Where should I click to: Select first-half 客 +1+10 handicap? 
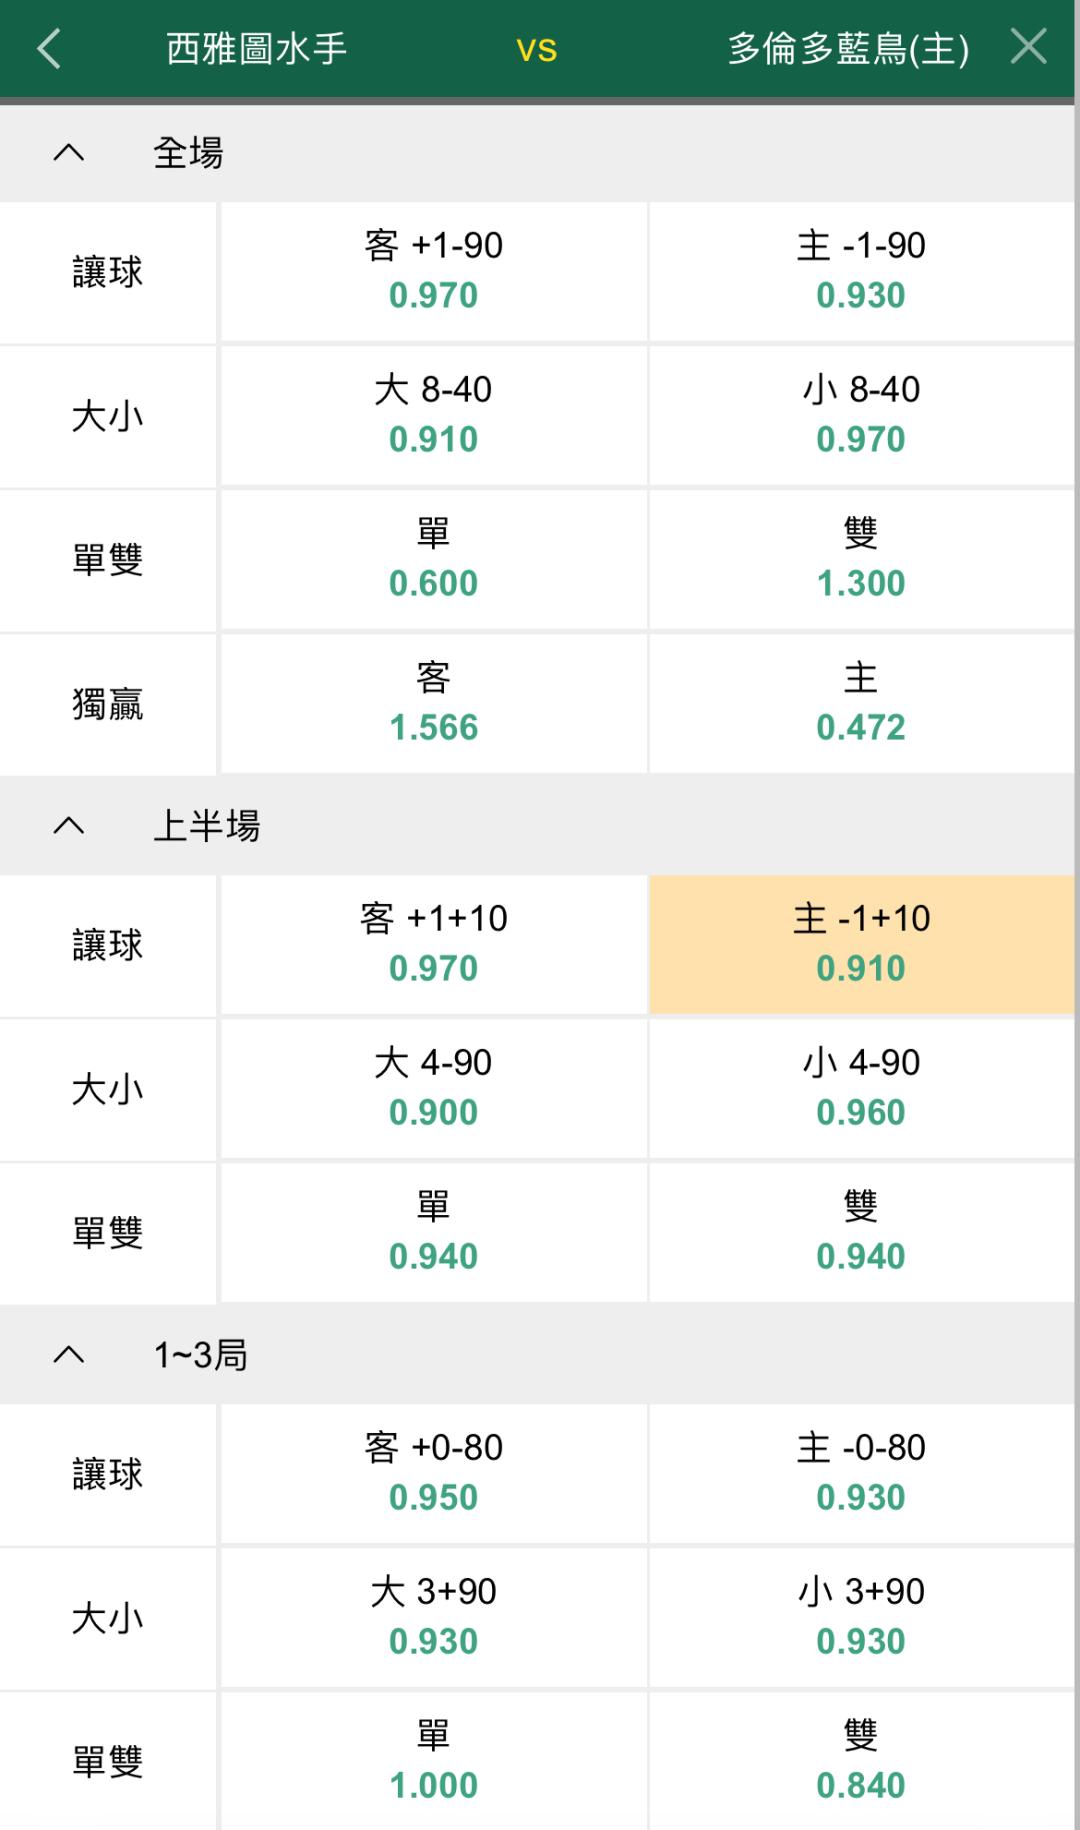click(x=434, y=944)
